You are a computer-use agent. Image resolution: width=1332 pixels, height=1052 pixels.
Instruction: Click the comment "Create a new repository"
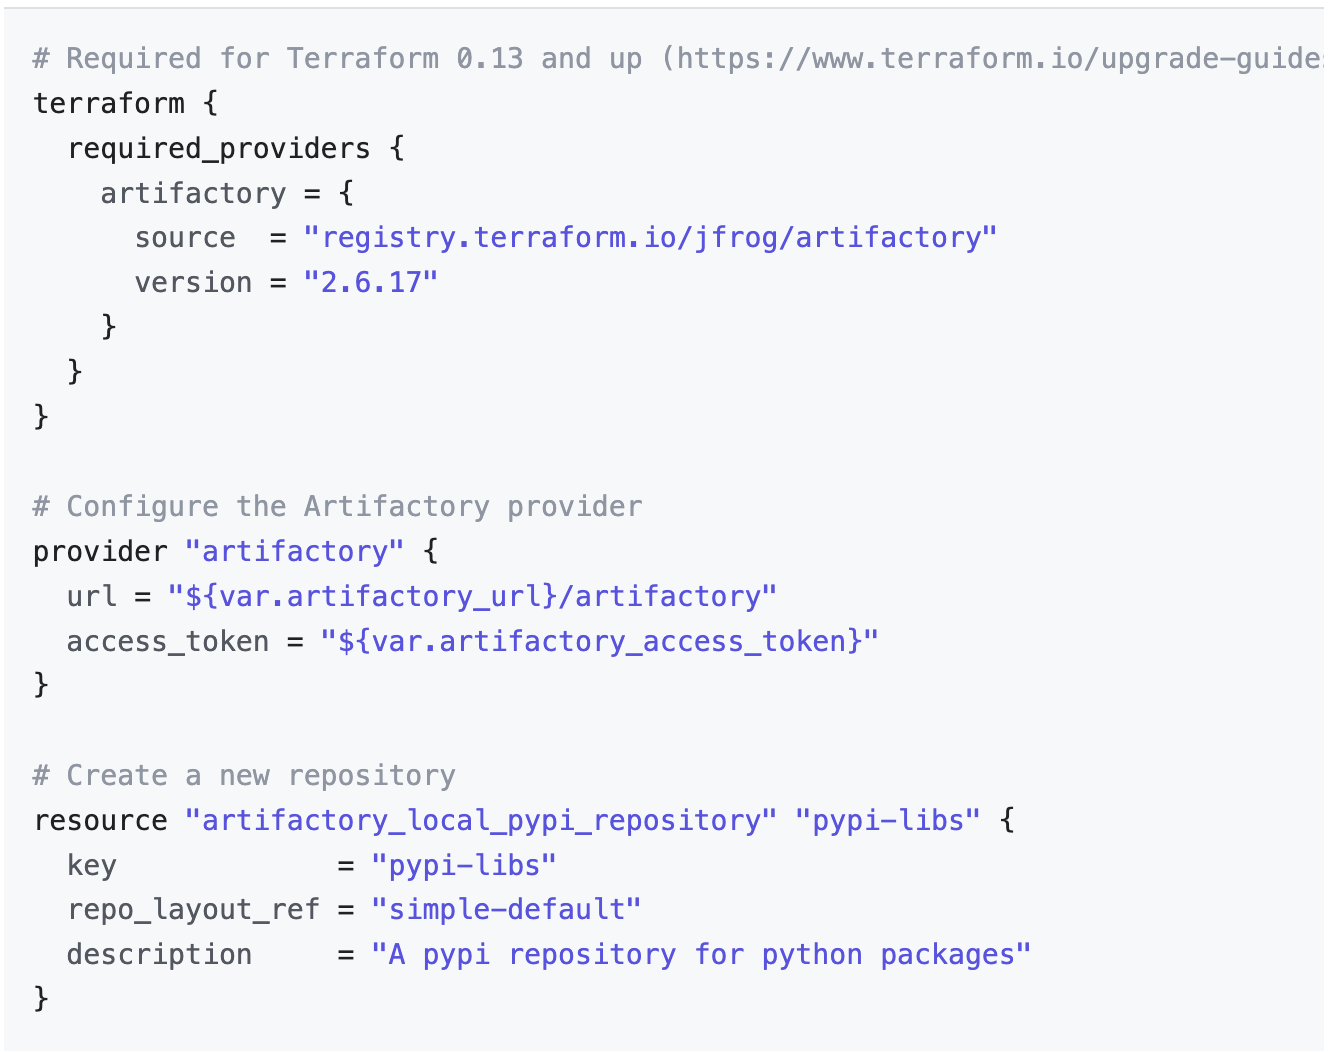(244, 774)
